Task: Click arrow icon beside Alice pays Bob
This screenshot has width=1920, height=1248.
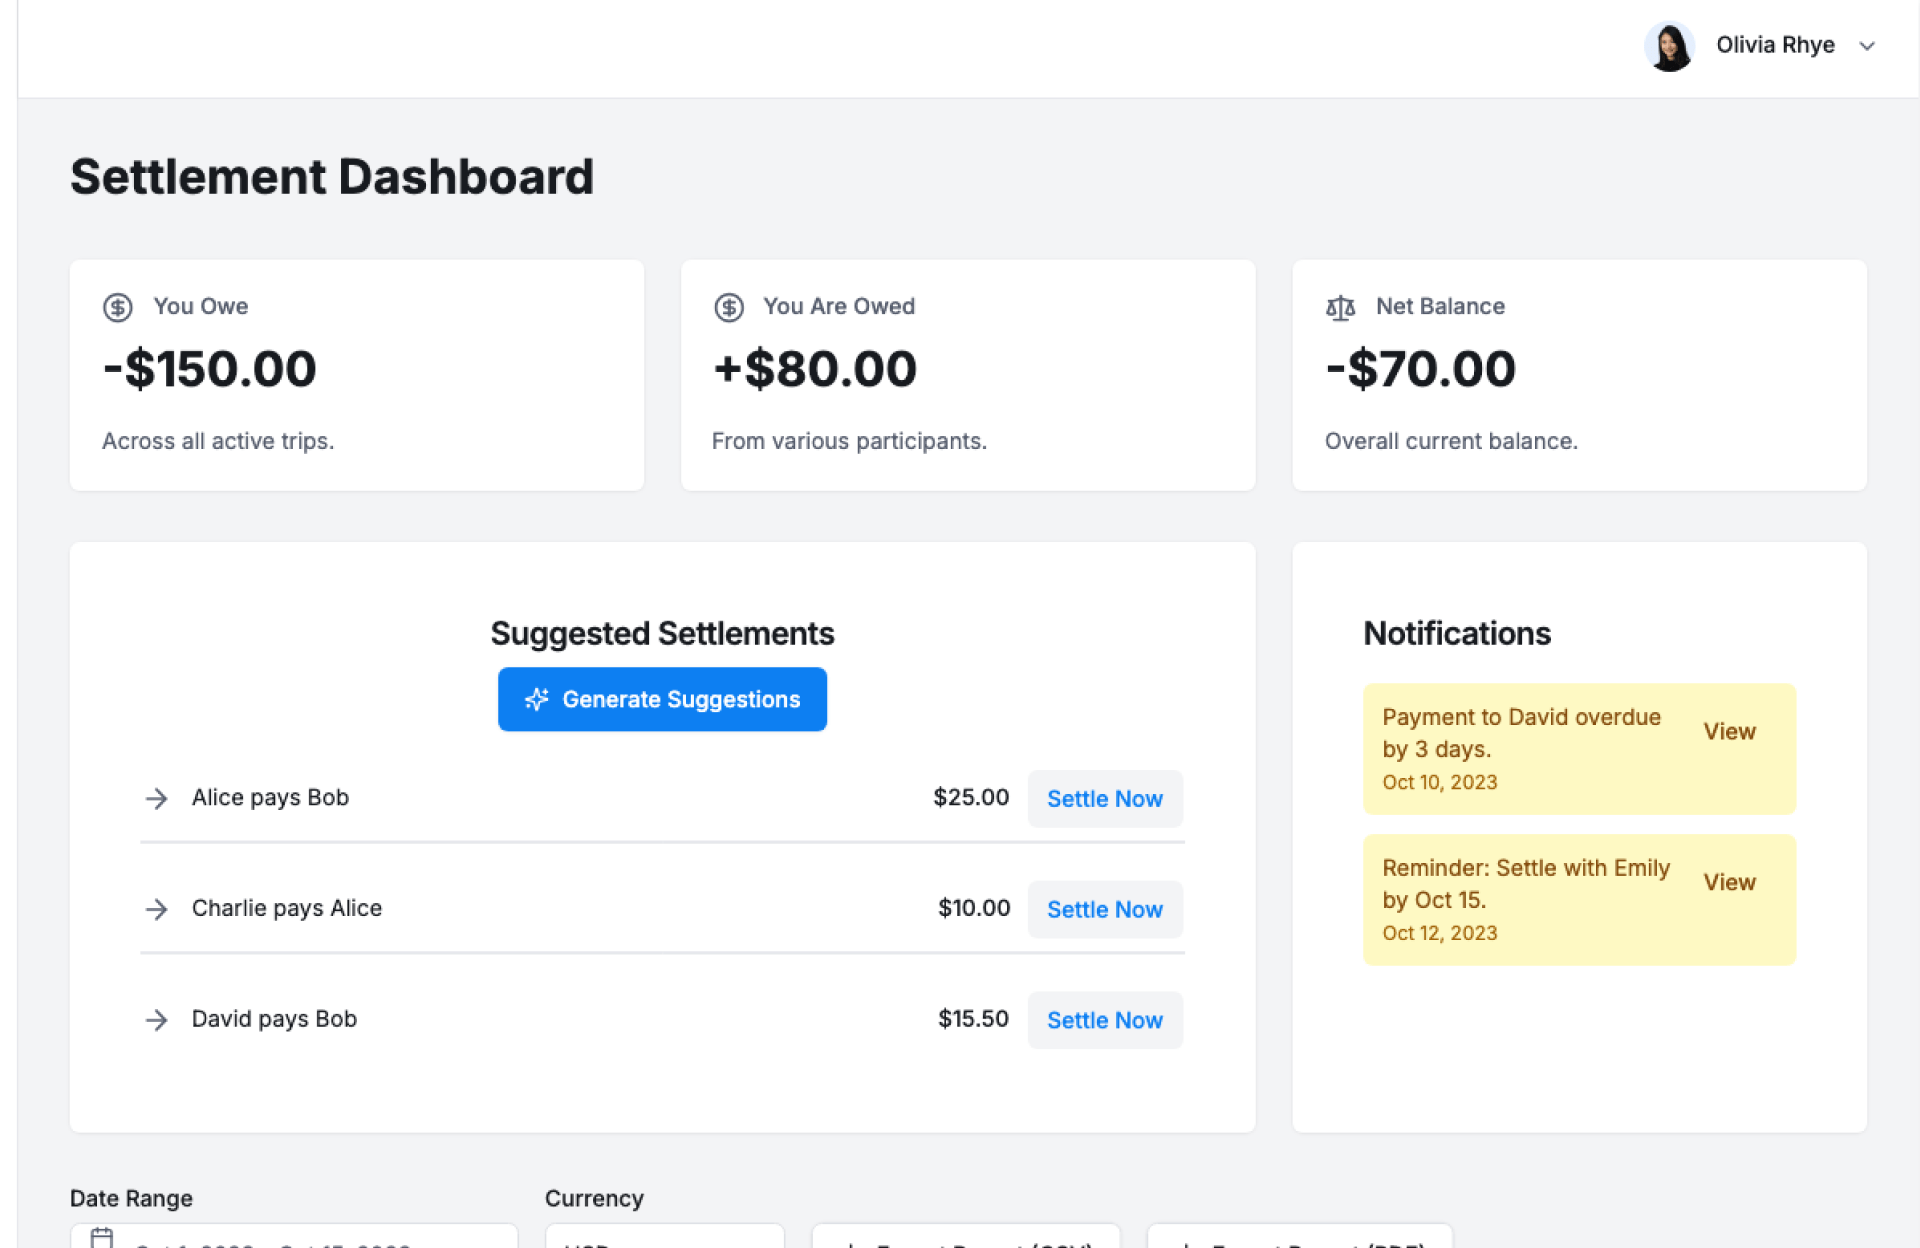Action: pyautogui.click(x=156, y=798)
